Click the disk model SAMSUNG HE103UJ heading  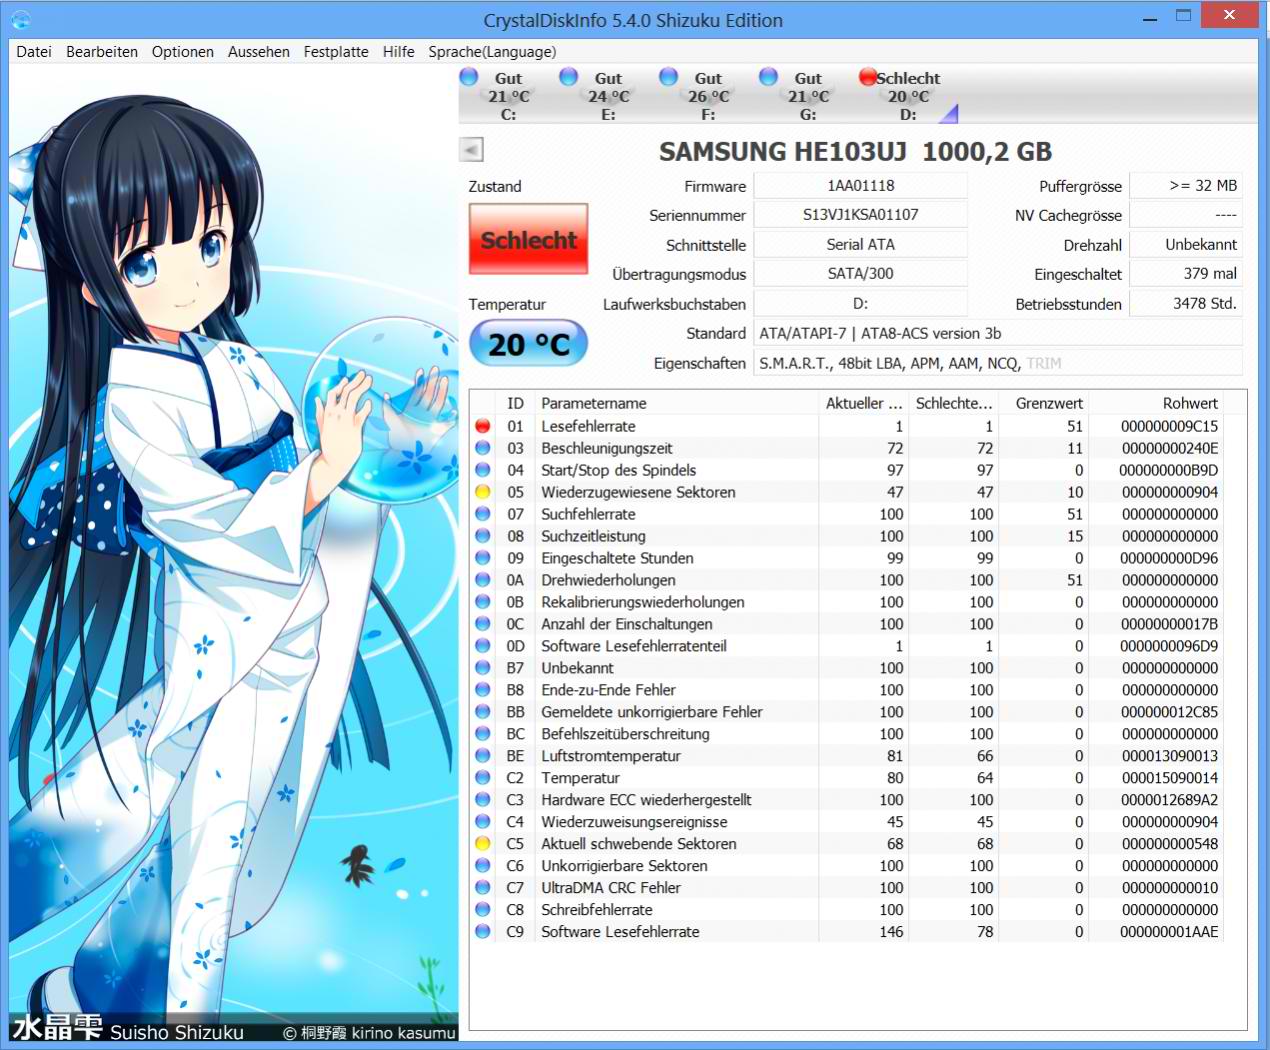pyautogui.click(x=855, y=152)
